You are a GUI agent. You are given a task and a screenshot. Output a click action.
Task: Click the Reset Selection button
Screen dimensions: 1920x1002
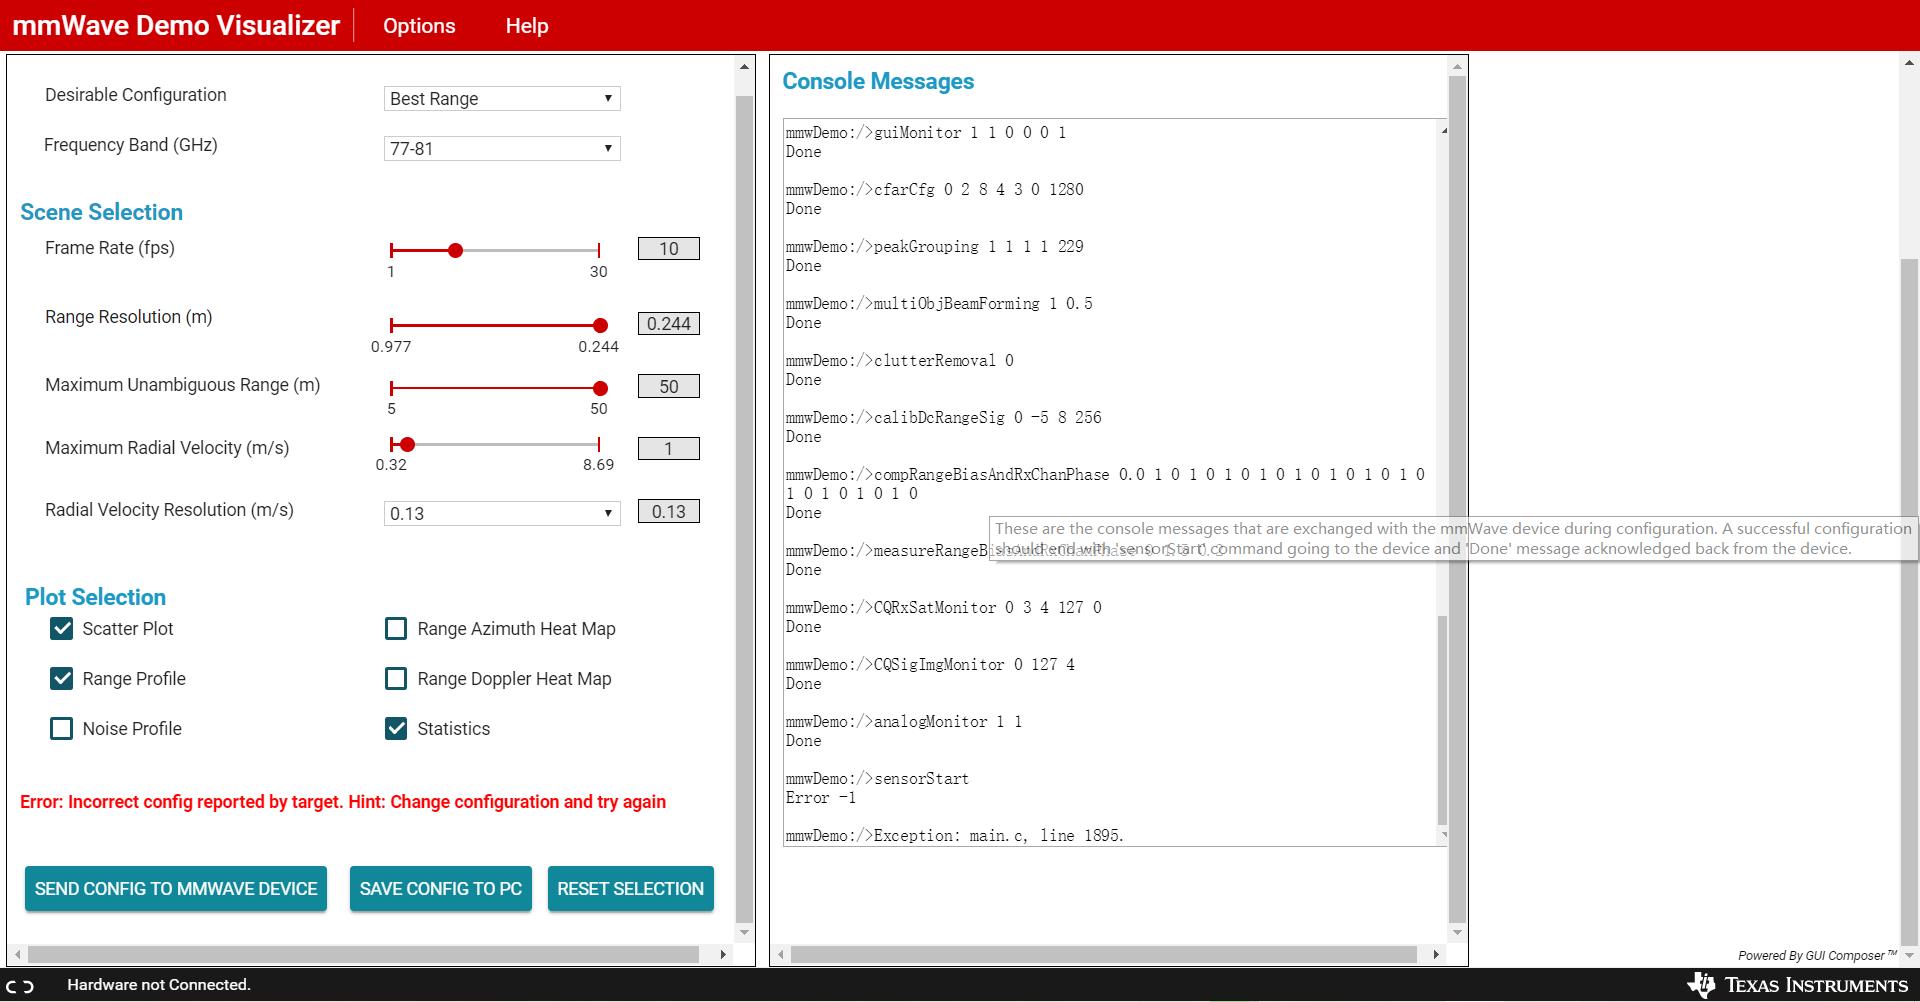coord(631,888)
